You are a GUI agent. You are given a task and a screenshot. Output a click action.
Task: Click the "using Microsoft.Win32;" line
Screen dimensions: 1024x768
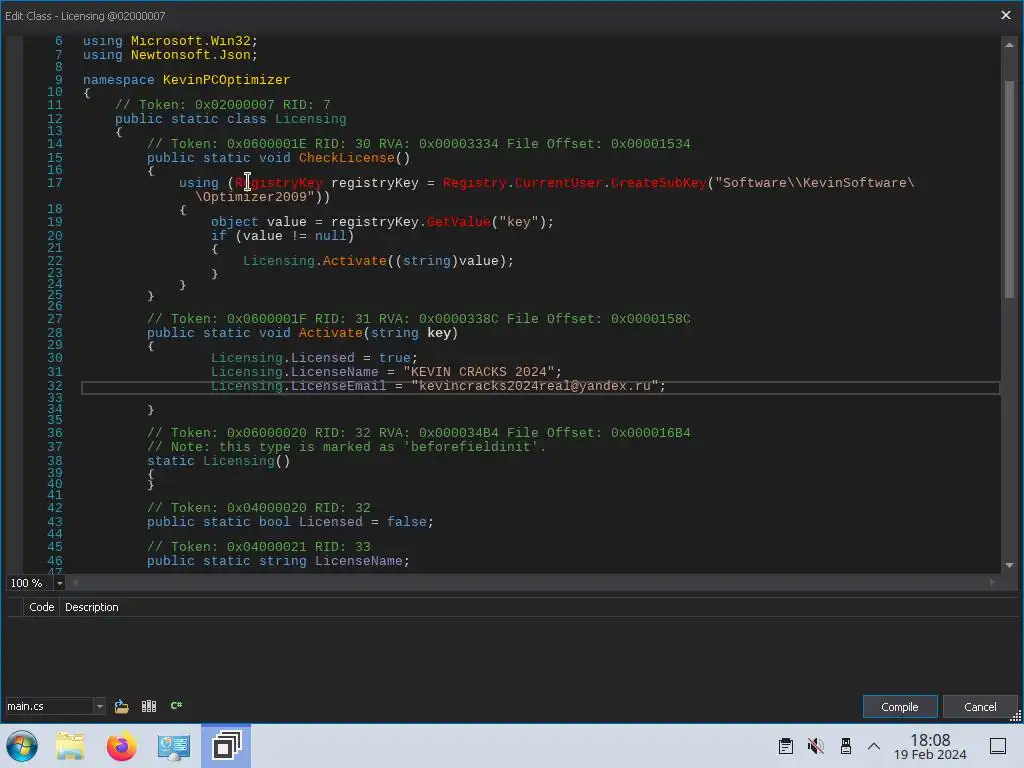pos(170,40)
